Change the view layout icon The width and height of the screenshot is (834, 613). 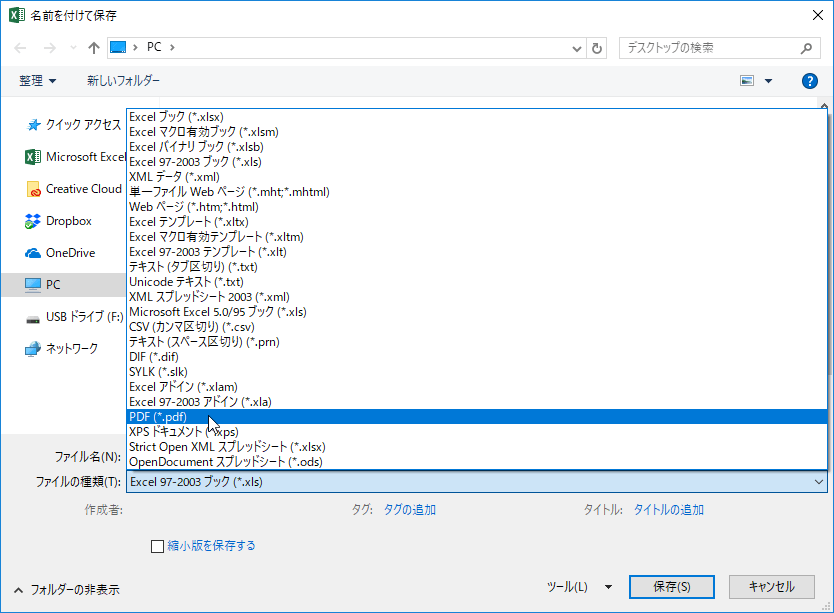point(747,81)
